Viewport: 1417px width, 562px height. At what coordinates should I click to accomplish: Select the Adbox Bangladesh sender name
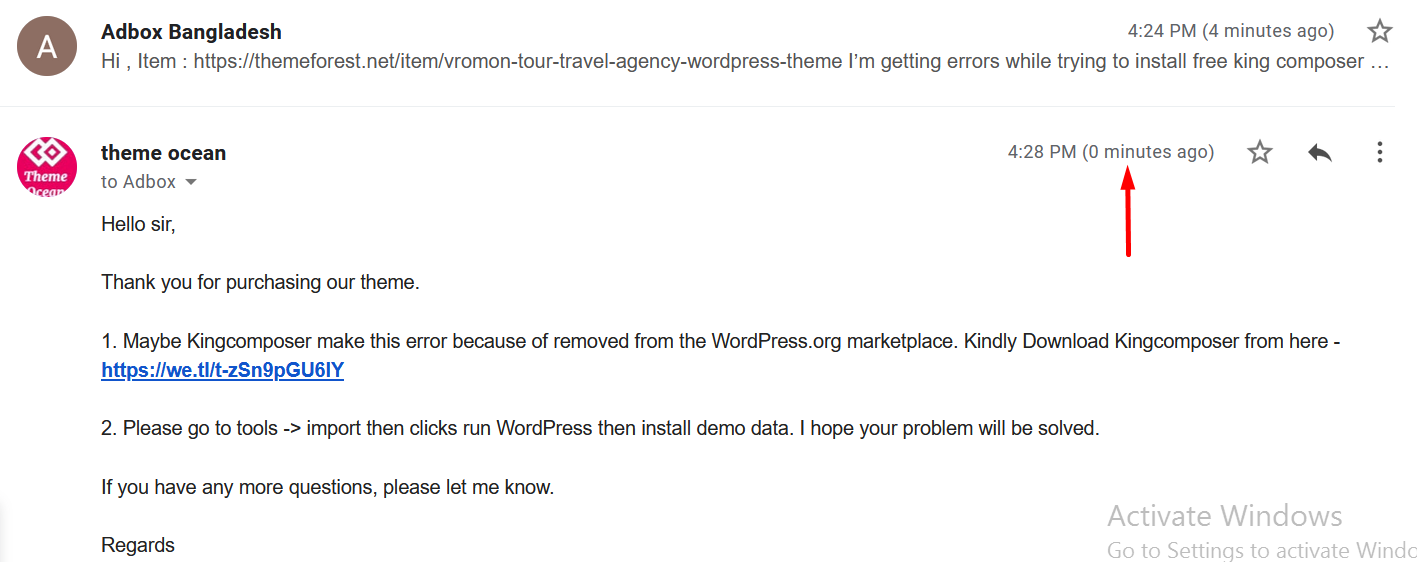(x=191, y=31)
